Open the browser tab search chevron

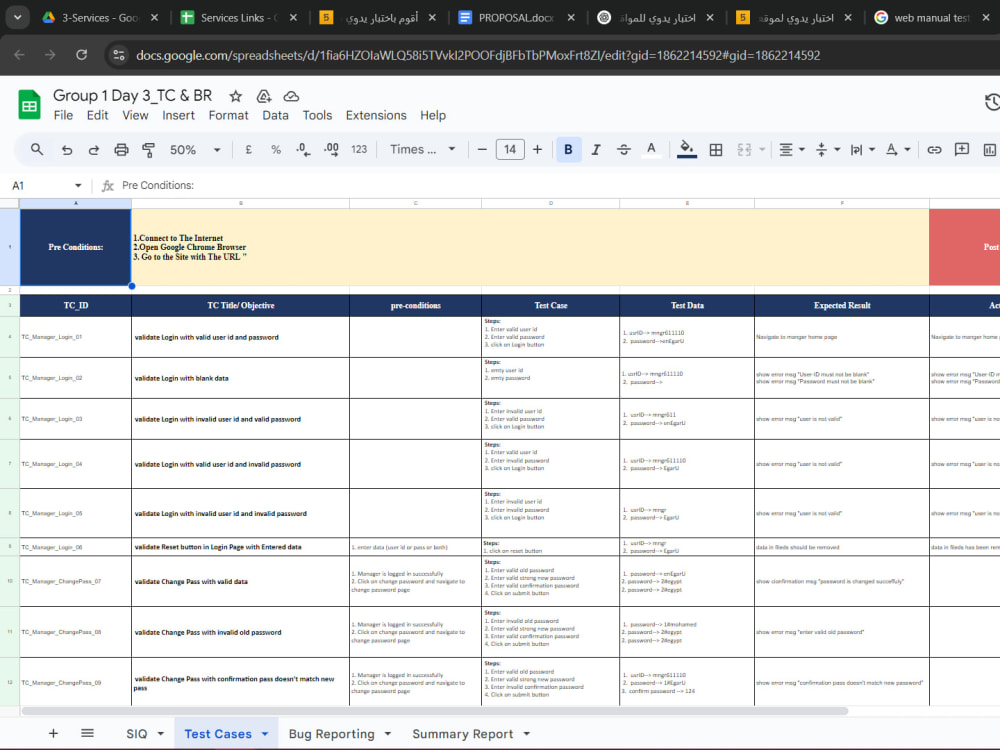click(17, 17)
